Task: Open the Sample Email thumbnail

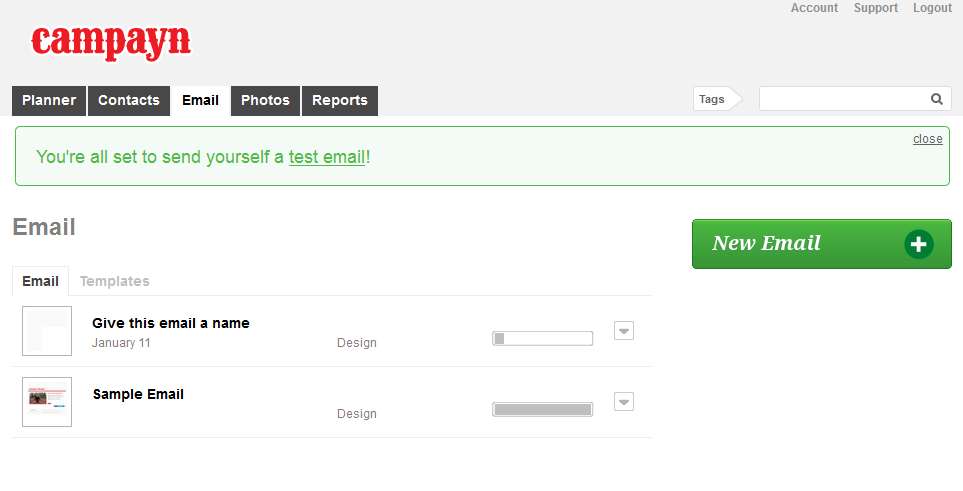Action: pyautogui.click(x=47, y=402)
